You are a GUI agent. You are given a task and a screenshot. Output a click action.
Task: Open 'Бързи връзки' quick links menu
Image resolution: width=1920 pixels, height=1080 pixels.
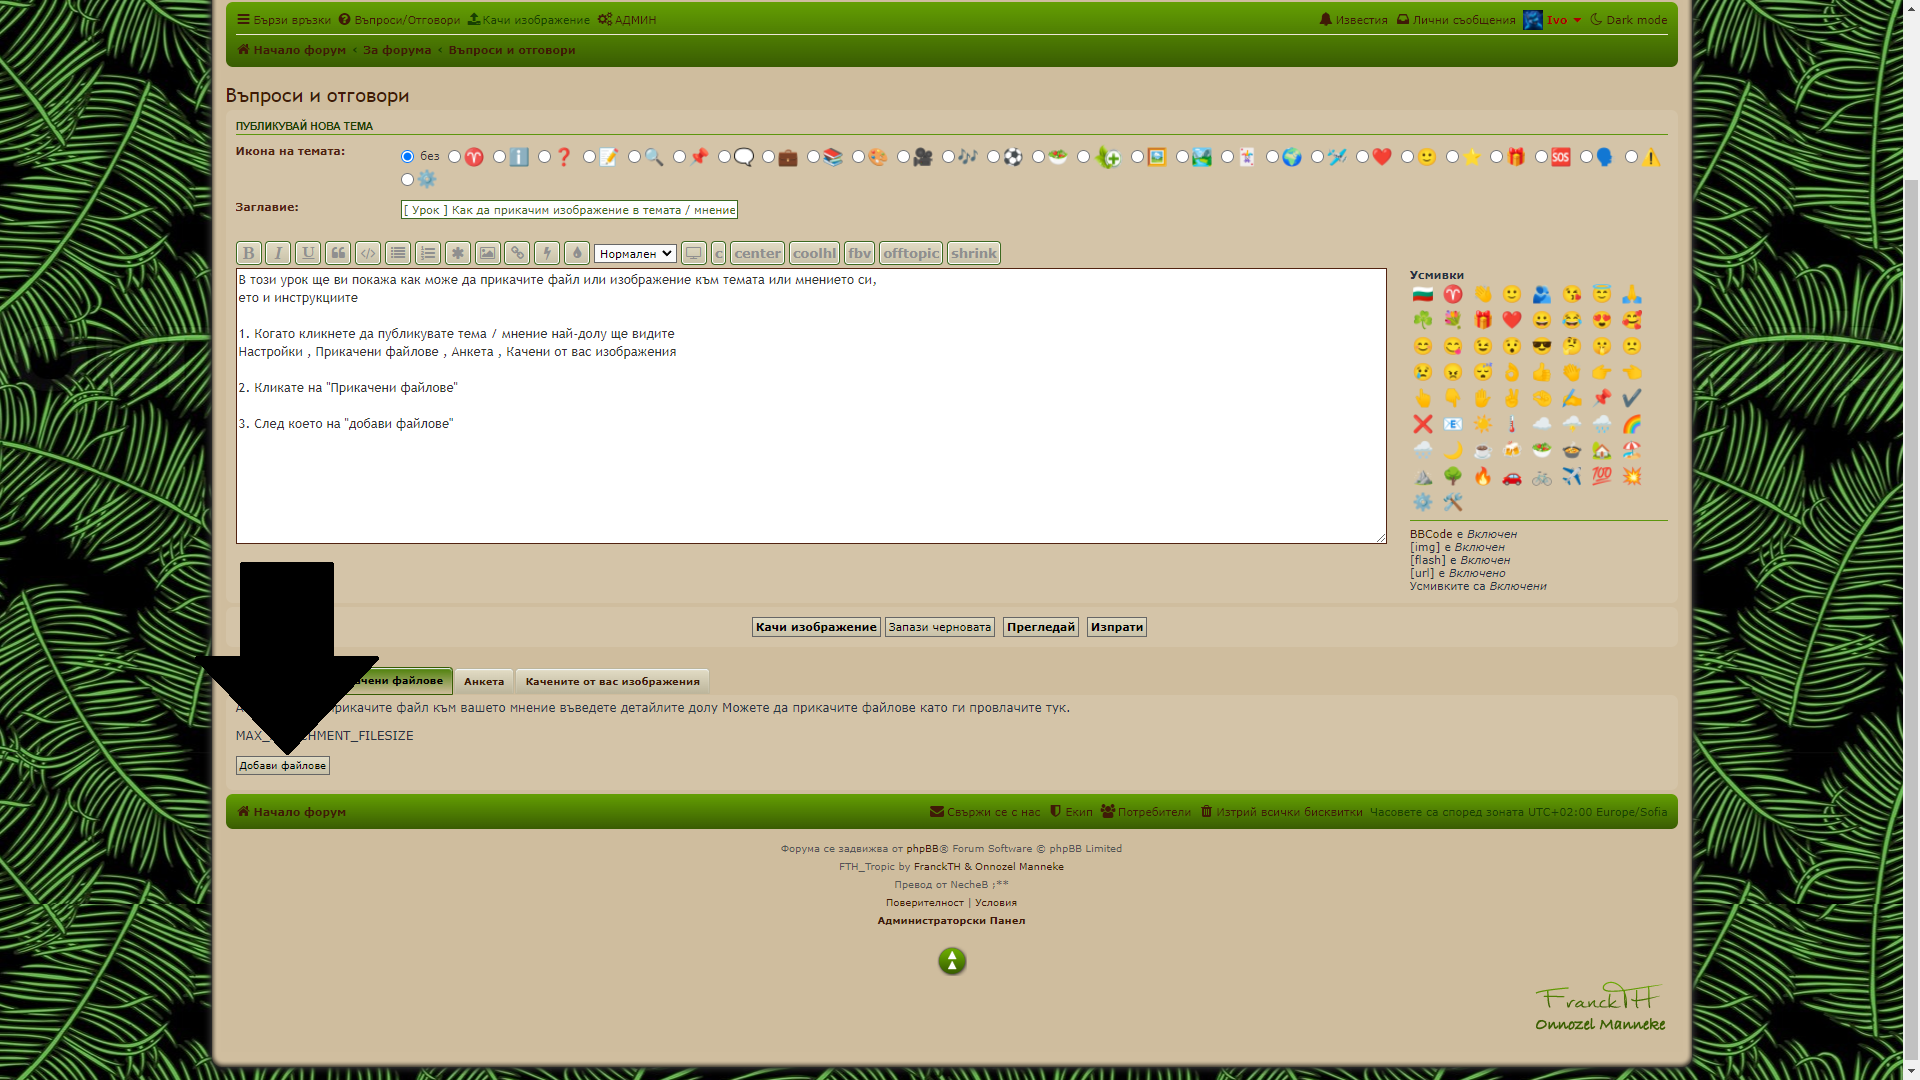[284, 20]
